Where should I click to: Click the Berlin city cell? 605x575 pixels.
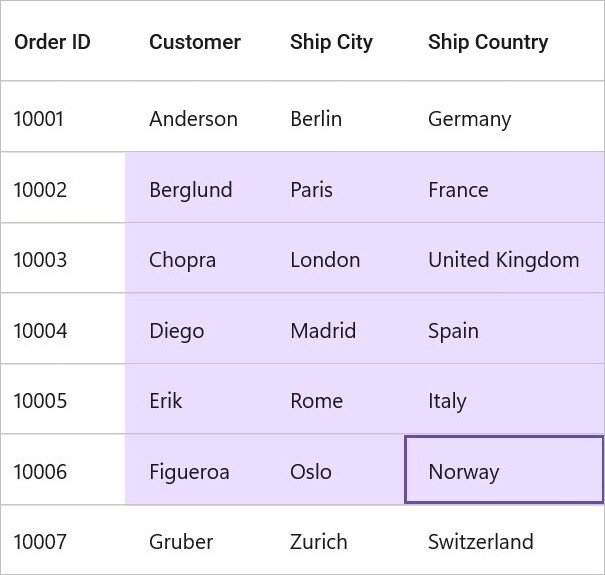coord(335,117)
